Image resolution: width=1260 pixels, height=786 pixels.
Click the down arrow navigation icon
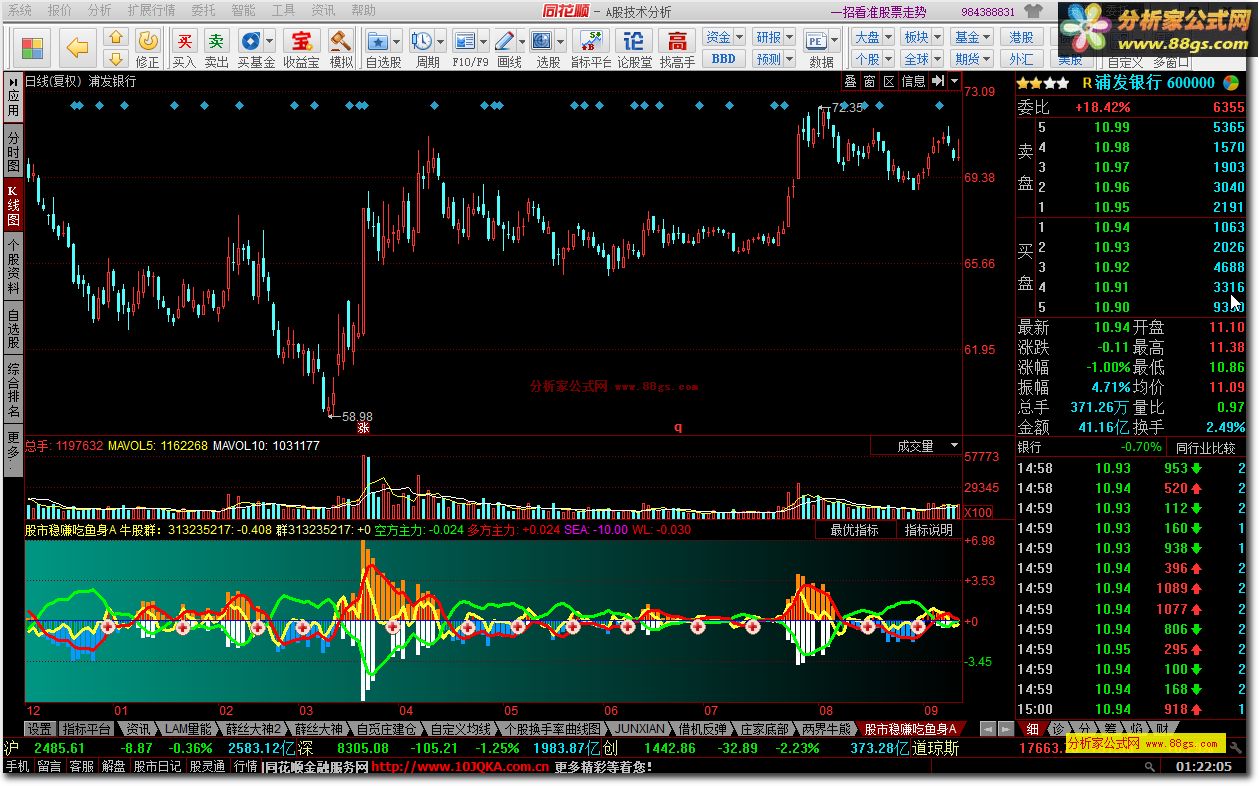pos(116,59)
